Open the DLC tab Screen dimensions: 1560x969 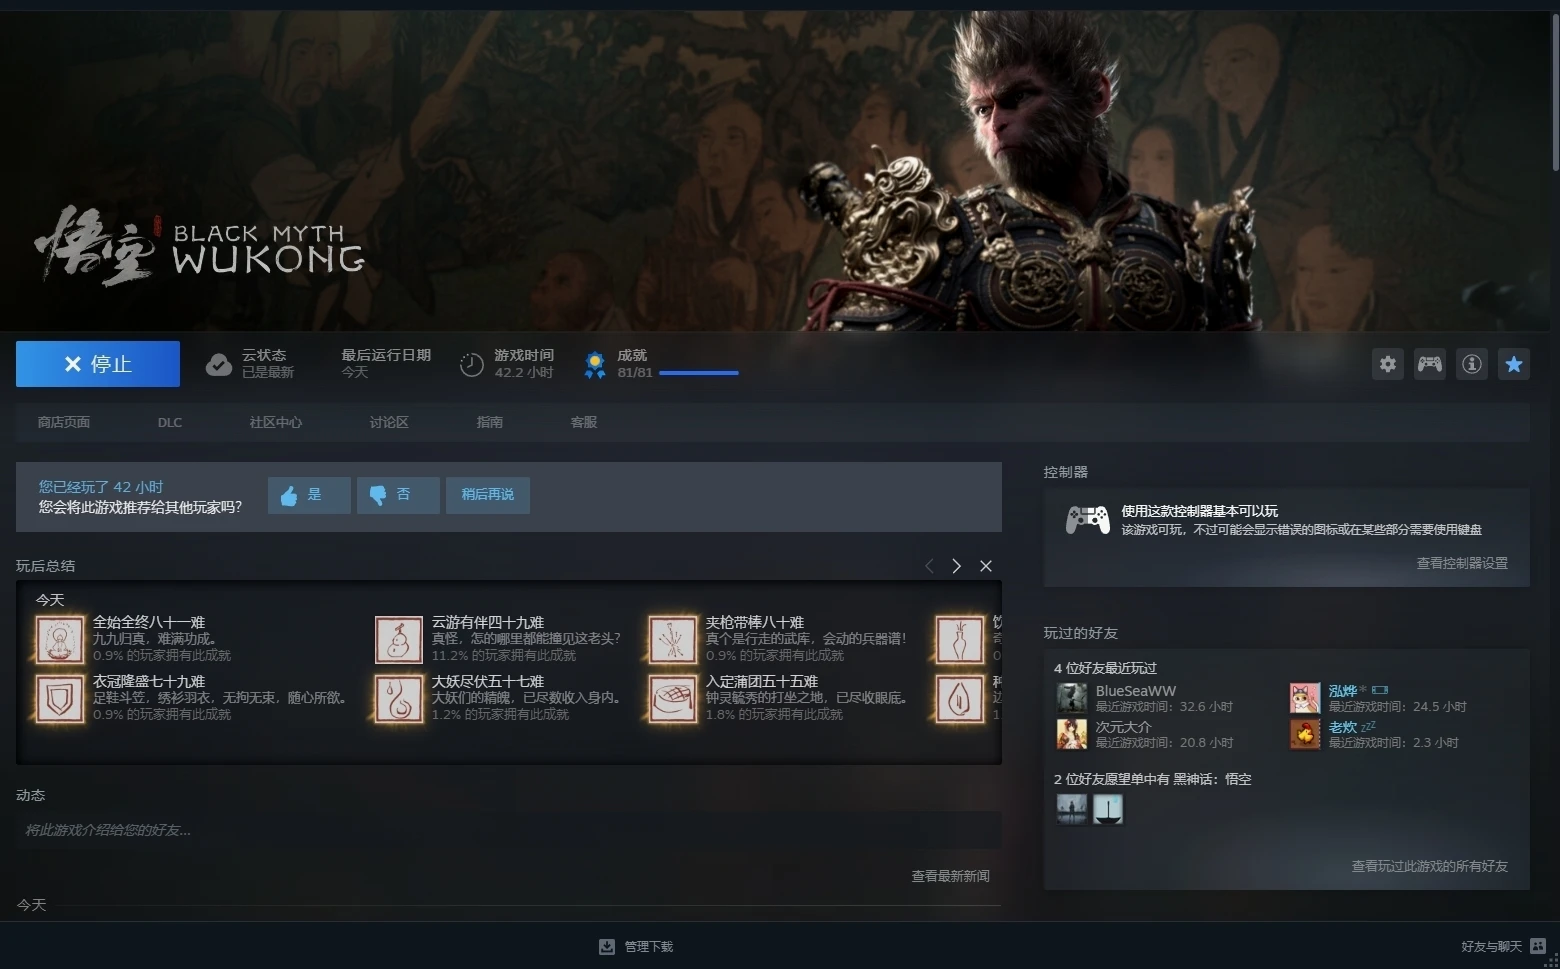170,422
